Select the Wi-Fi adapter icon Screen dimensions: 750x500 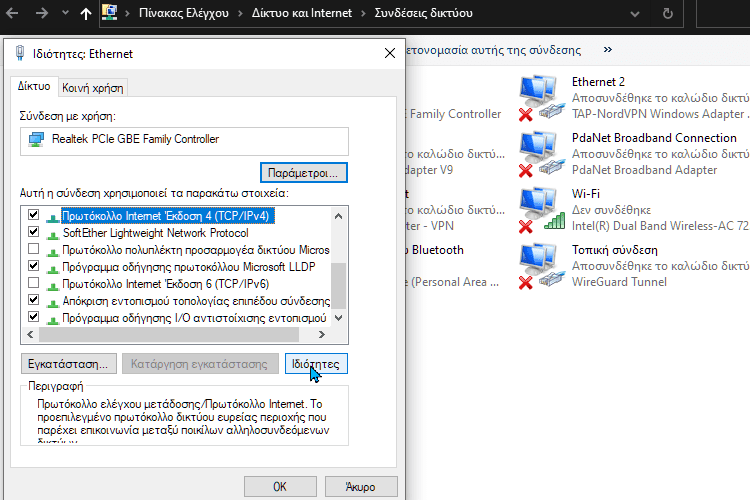[x=541, y=210]
